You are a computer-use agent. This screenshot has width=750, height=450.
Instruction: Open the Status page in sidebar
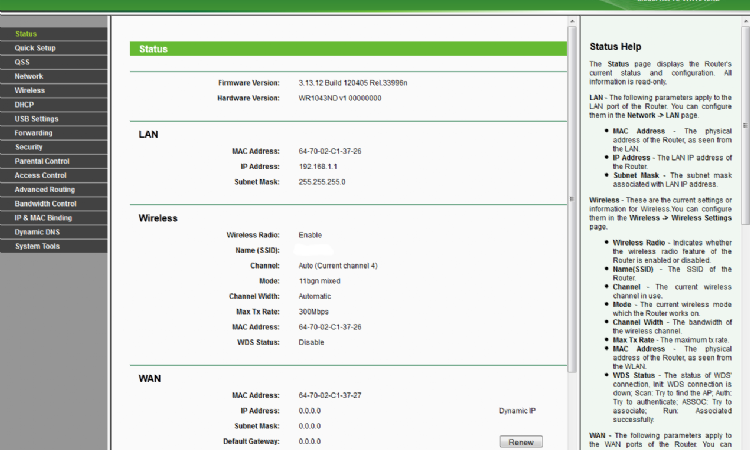27,34
